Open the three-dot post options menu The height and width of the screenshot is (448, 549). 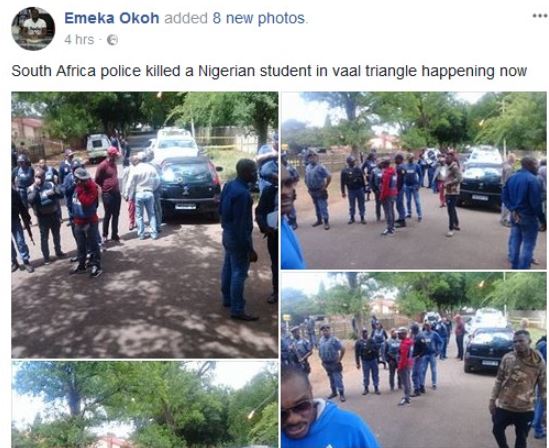[541, 15]
